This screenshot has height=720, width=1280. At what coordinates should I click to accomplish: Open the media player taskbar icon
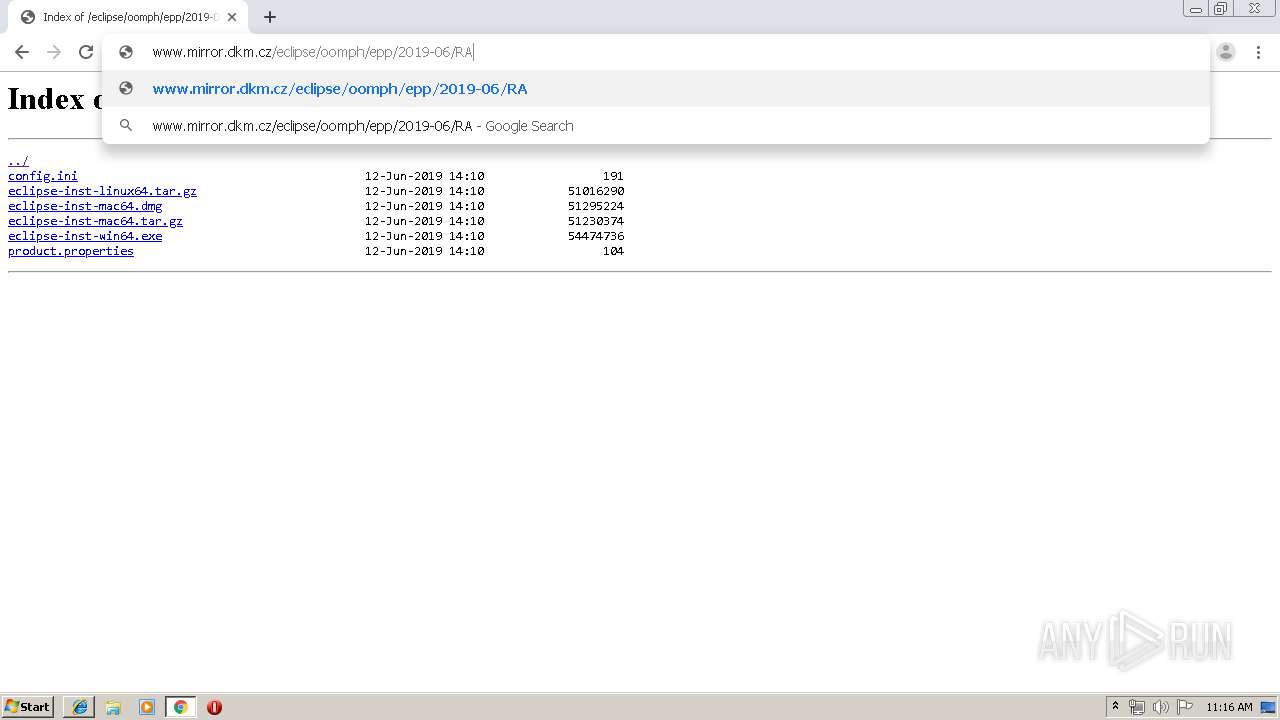tap(147, 707)
